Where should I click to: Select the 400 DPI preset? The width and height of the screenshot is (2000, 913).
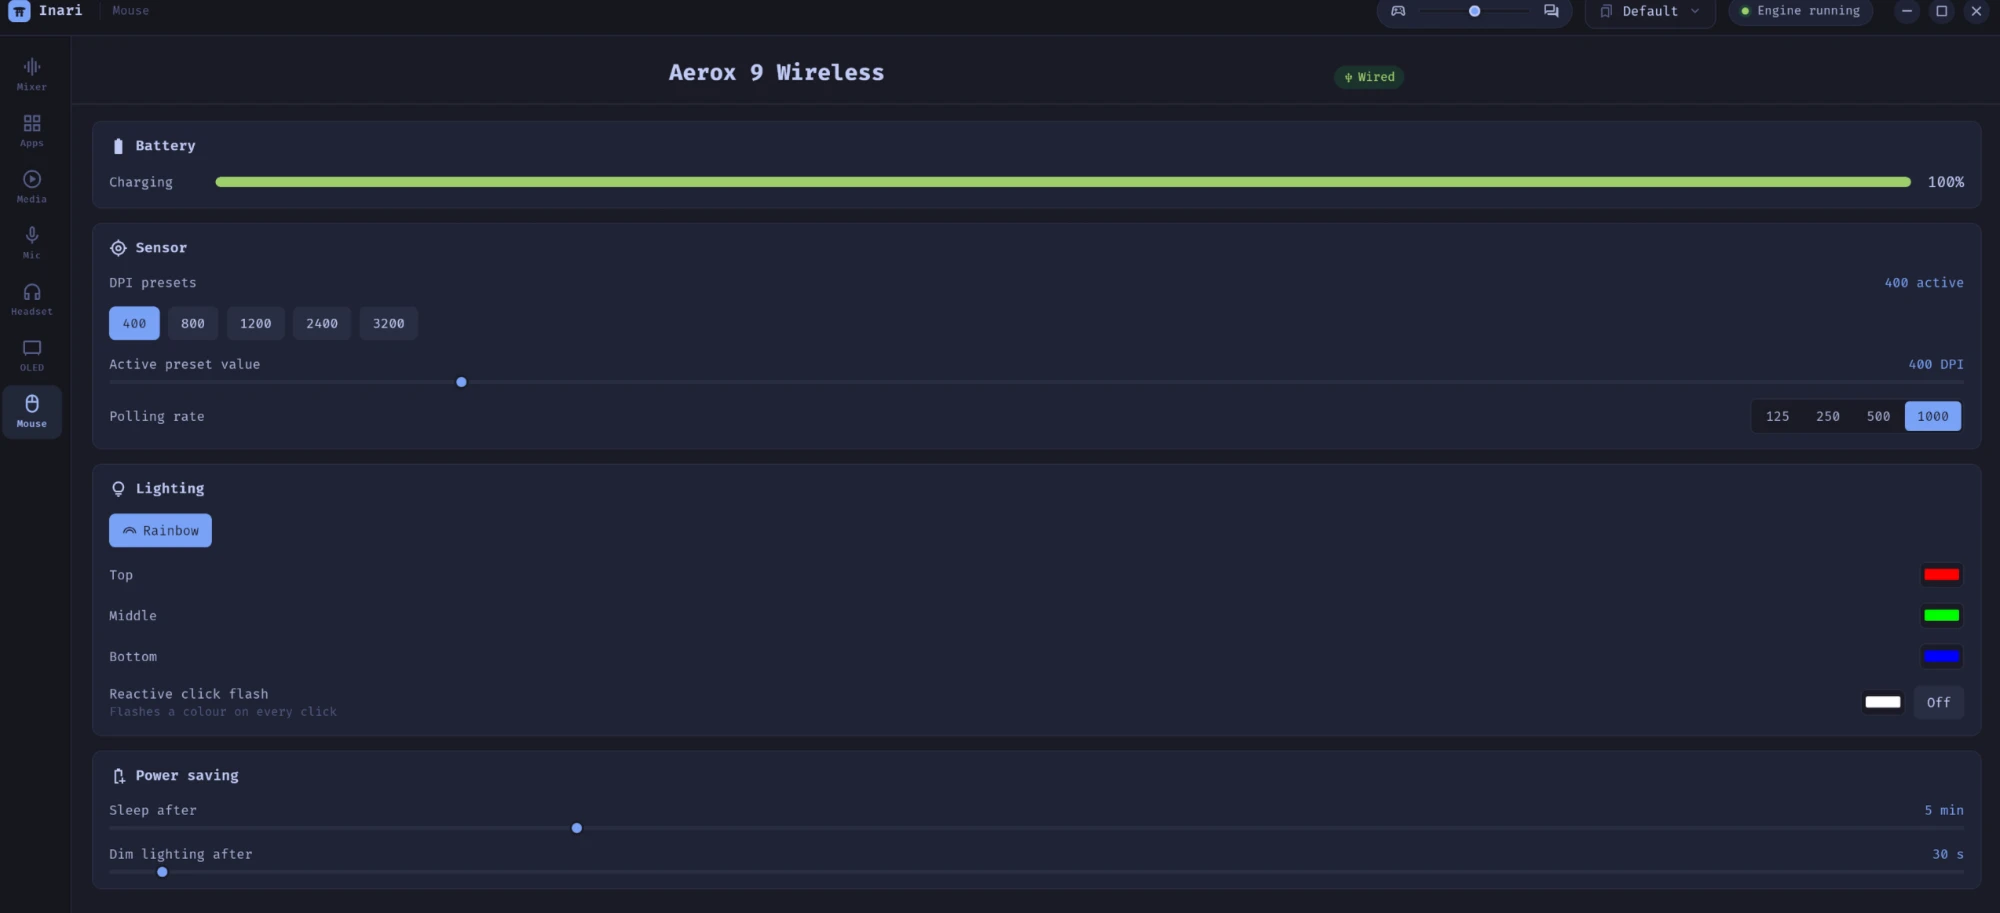134,323
